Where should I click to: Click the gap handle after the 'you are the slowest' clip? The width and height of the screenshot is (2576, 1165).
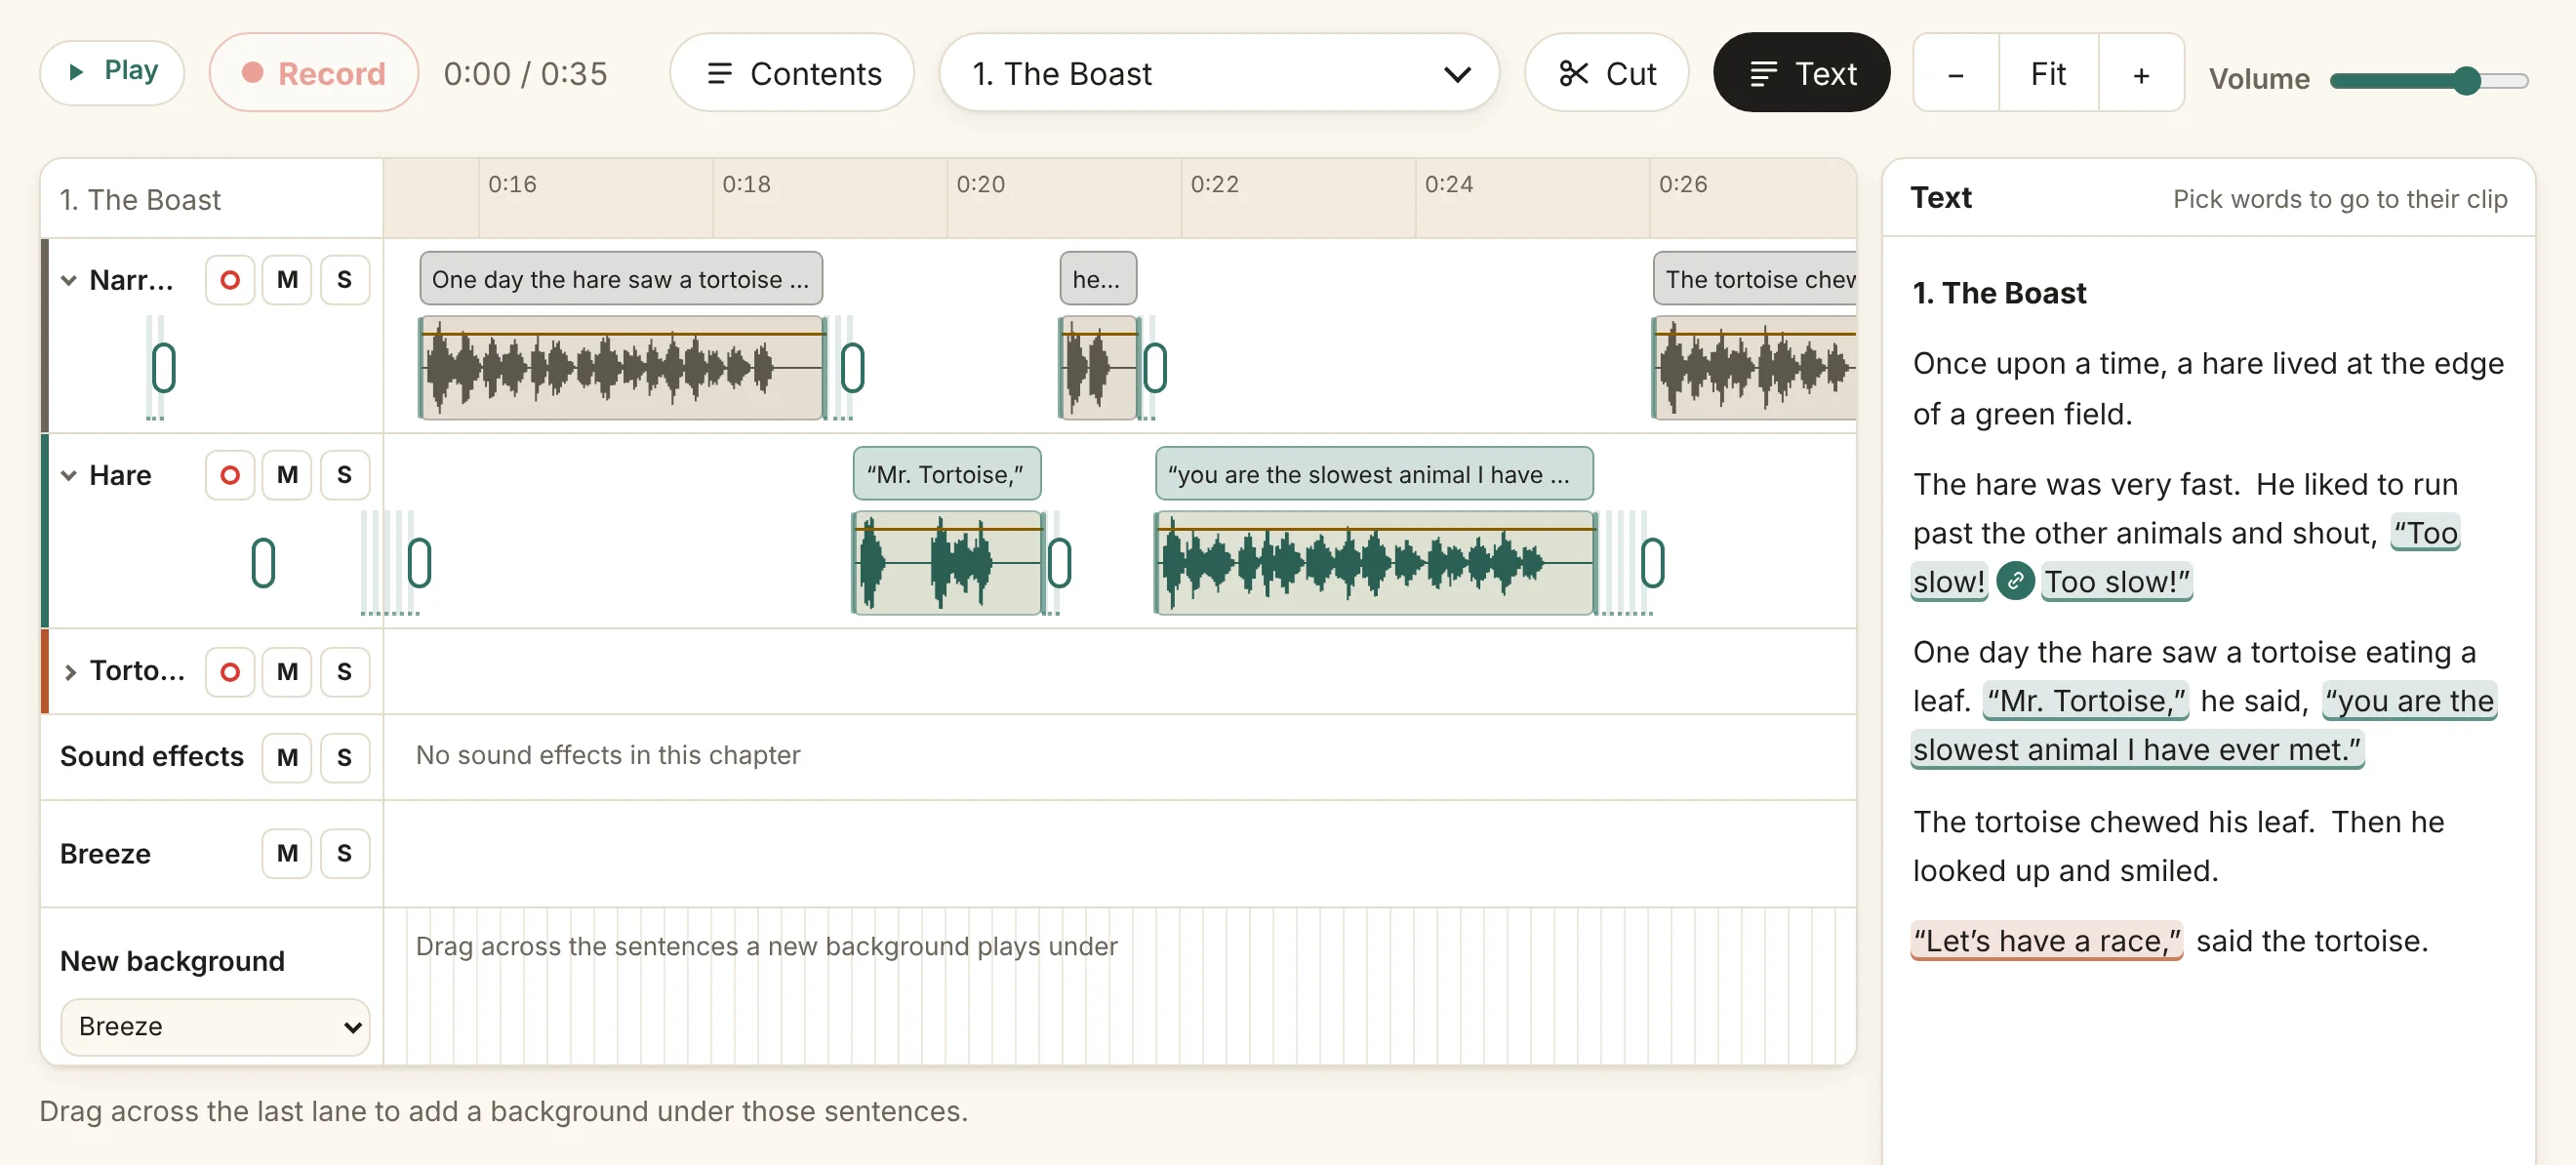[1652, 563]
